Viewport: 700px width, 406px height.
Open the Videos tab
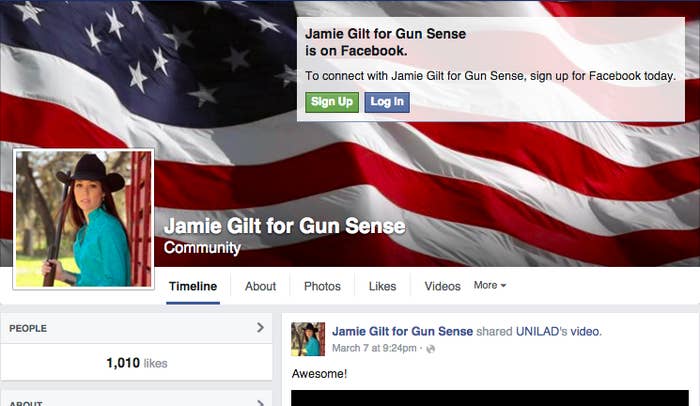pos(442,286)
